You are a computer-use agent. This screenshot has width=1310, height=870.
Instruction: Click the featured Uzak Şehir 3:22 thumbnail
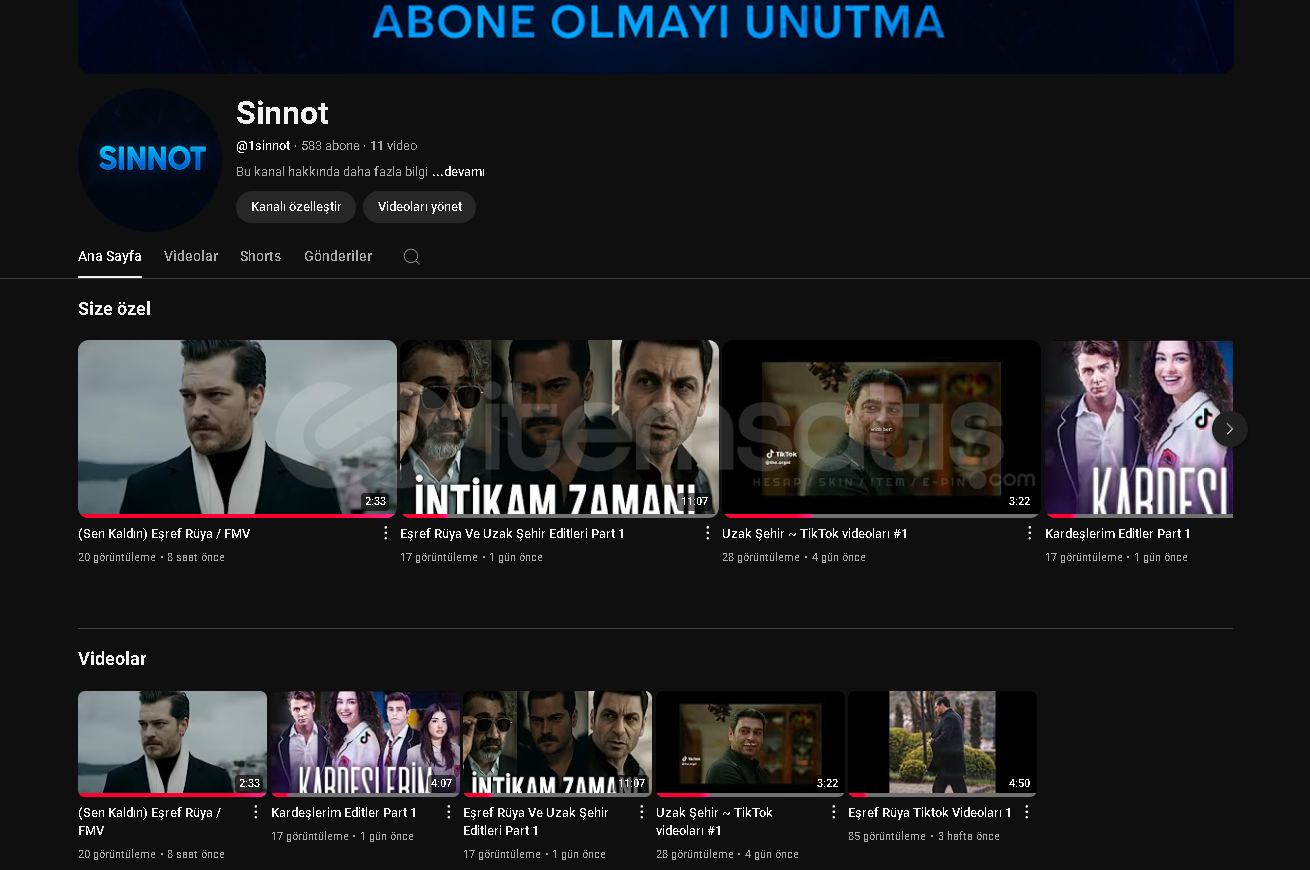(x=881, y=428)
